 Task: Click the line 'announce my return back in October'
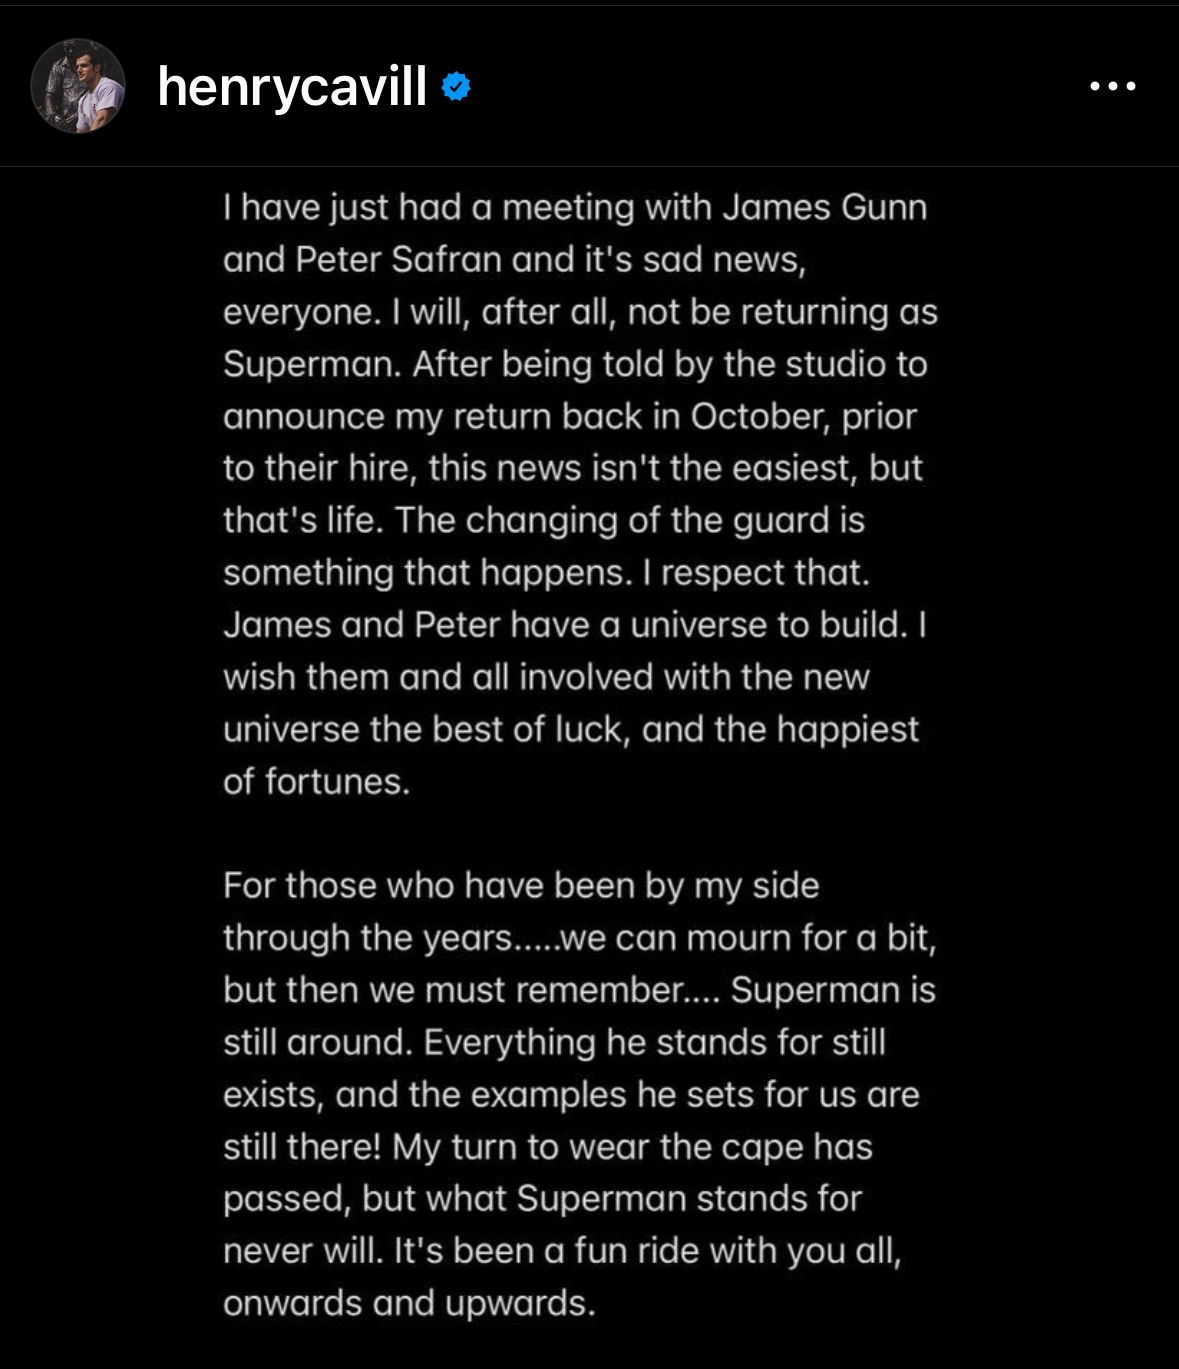pos(570,416)
